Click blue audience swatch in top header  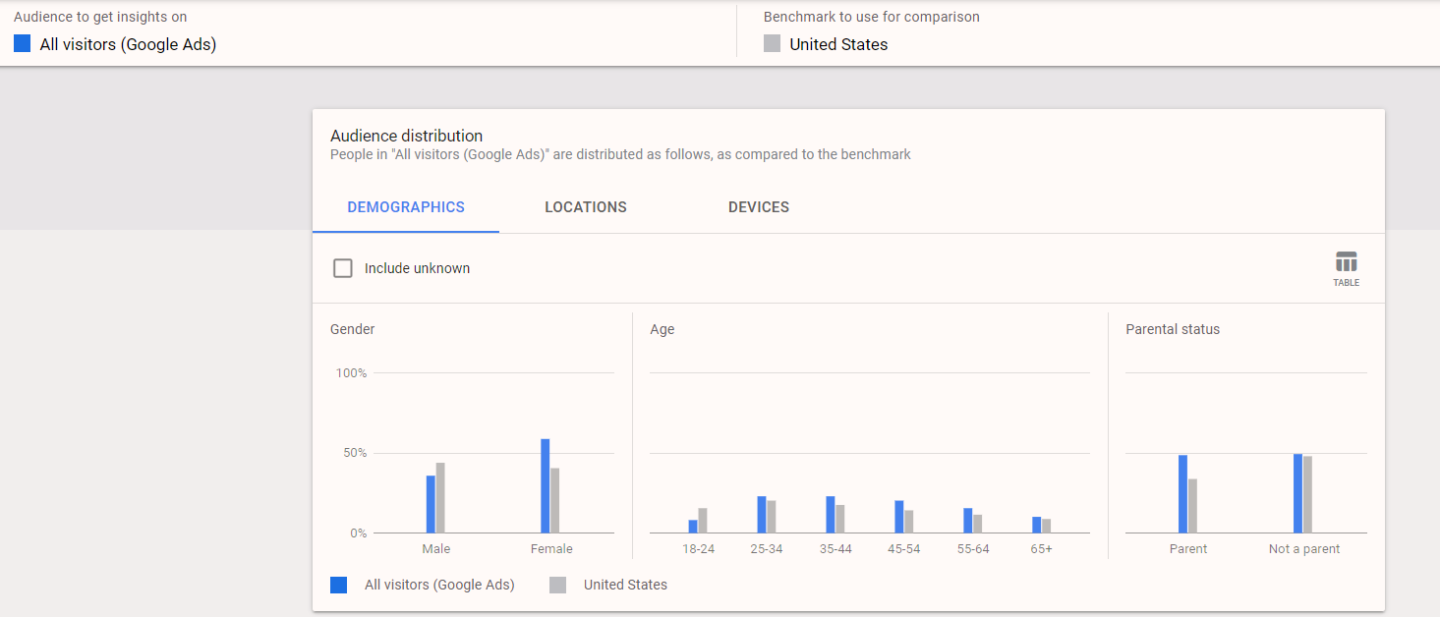[x=22, y=44]
